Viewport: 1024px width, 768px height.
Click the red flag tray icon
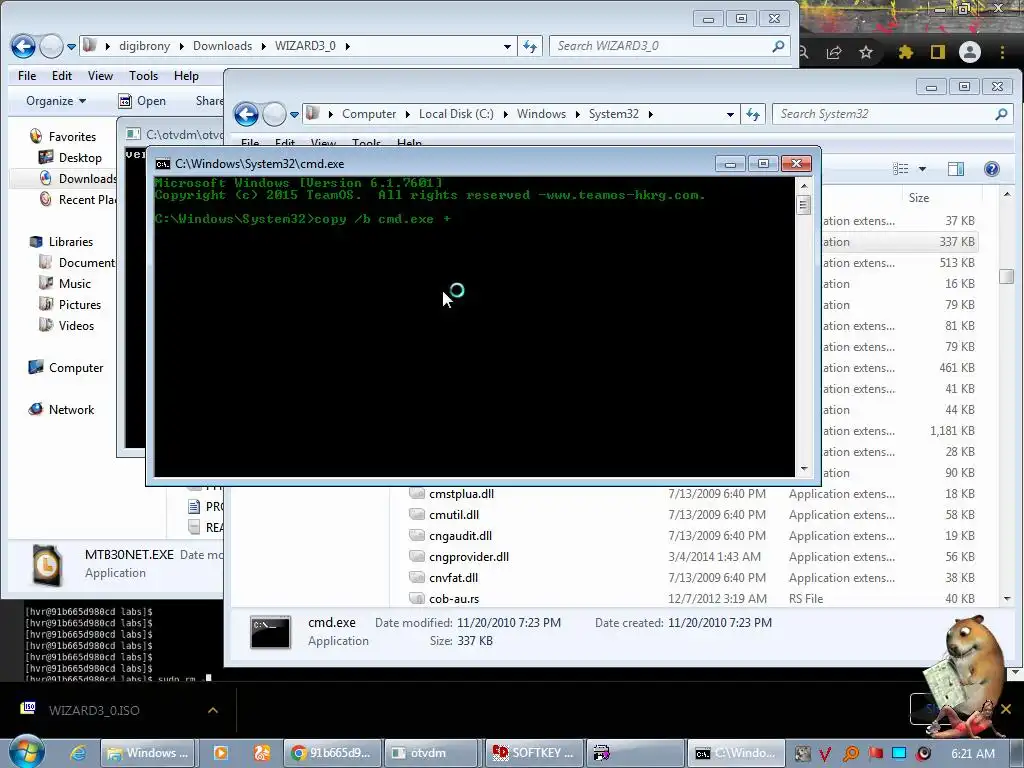tap(875, 753)
